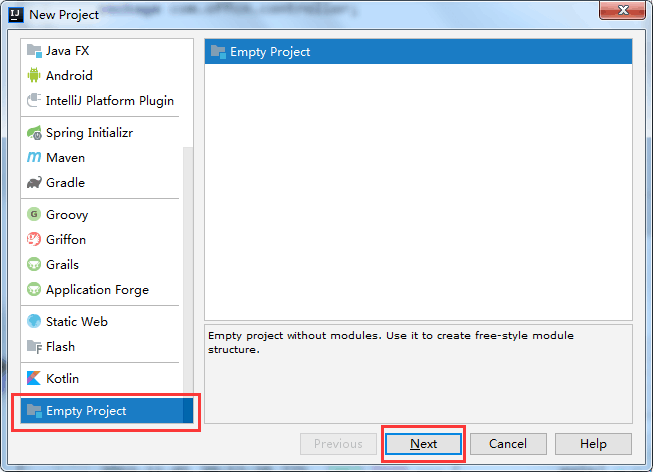
Task: Click the red Griffon icon
Action: tap(34, 240)
